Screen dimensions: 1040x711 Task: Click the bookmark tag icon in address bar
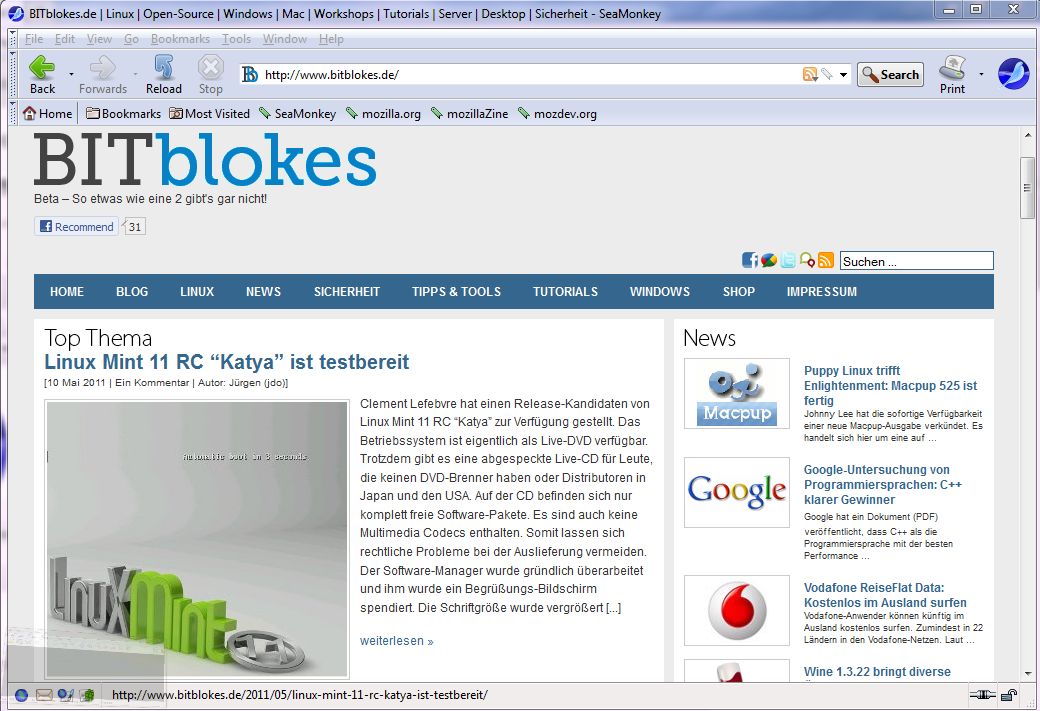[826, 74]
